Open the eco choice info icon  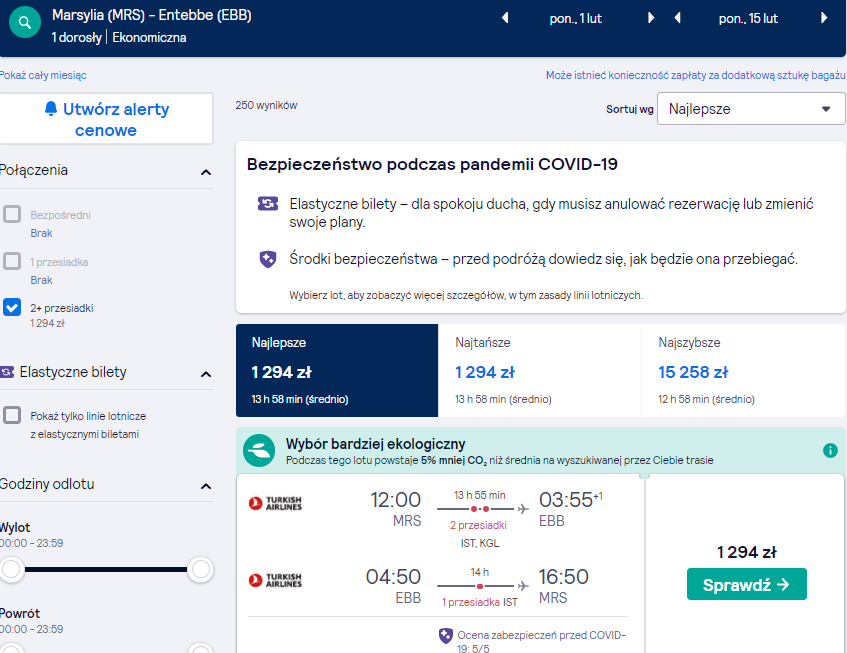pyautogui.click(x=830, y=450)
